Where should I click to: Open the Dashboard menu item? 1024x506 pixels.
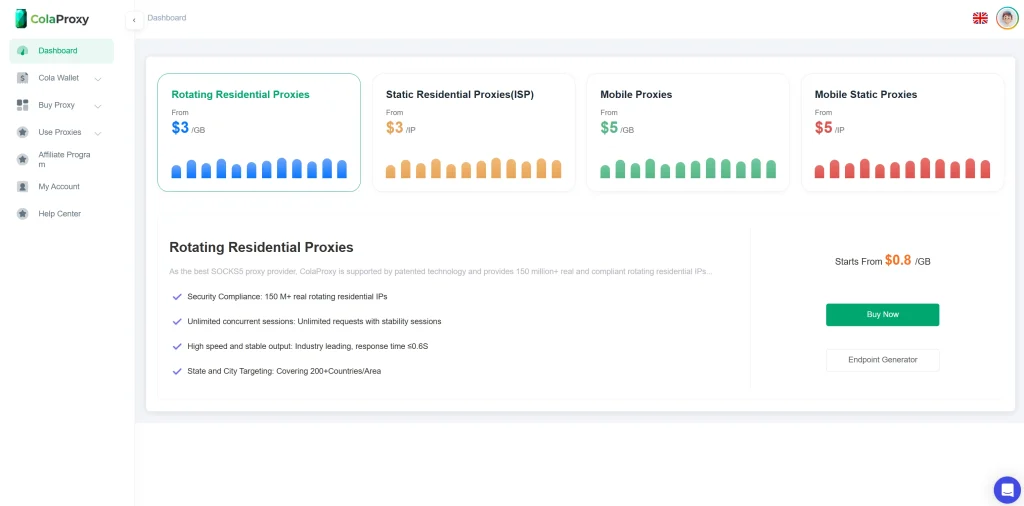(61, 51)
